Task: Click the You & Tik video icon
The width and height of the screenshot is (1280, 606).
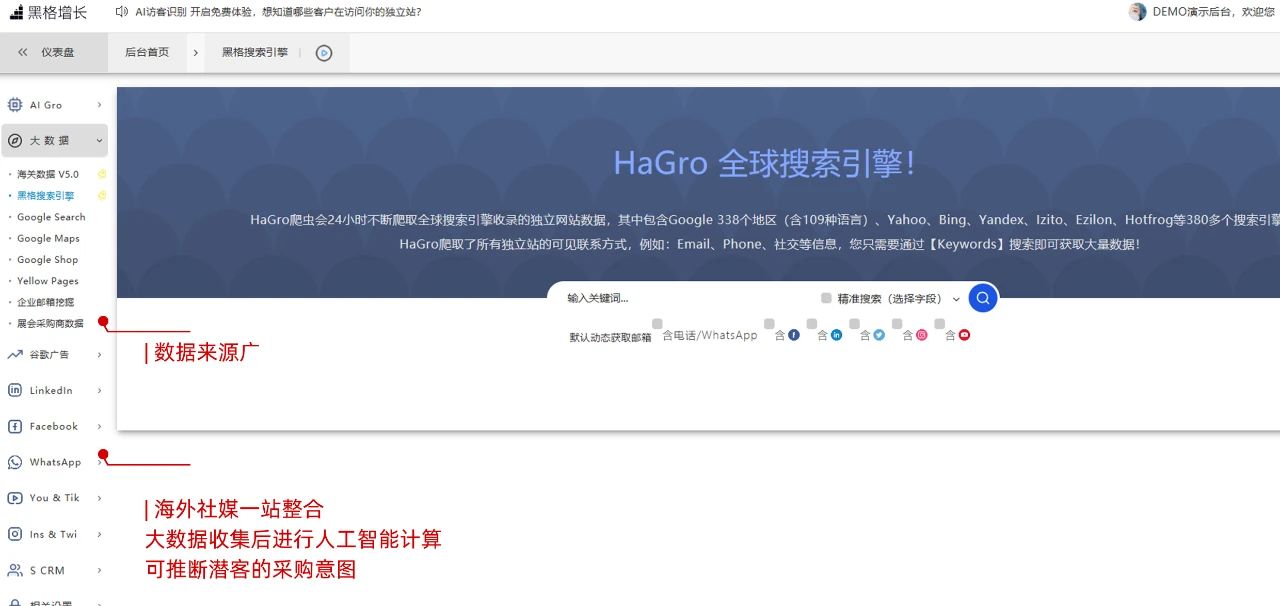Action: coord(15,498)
